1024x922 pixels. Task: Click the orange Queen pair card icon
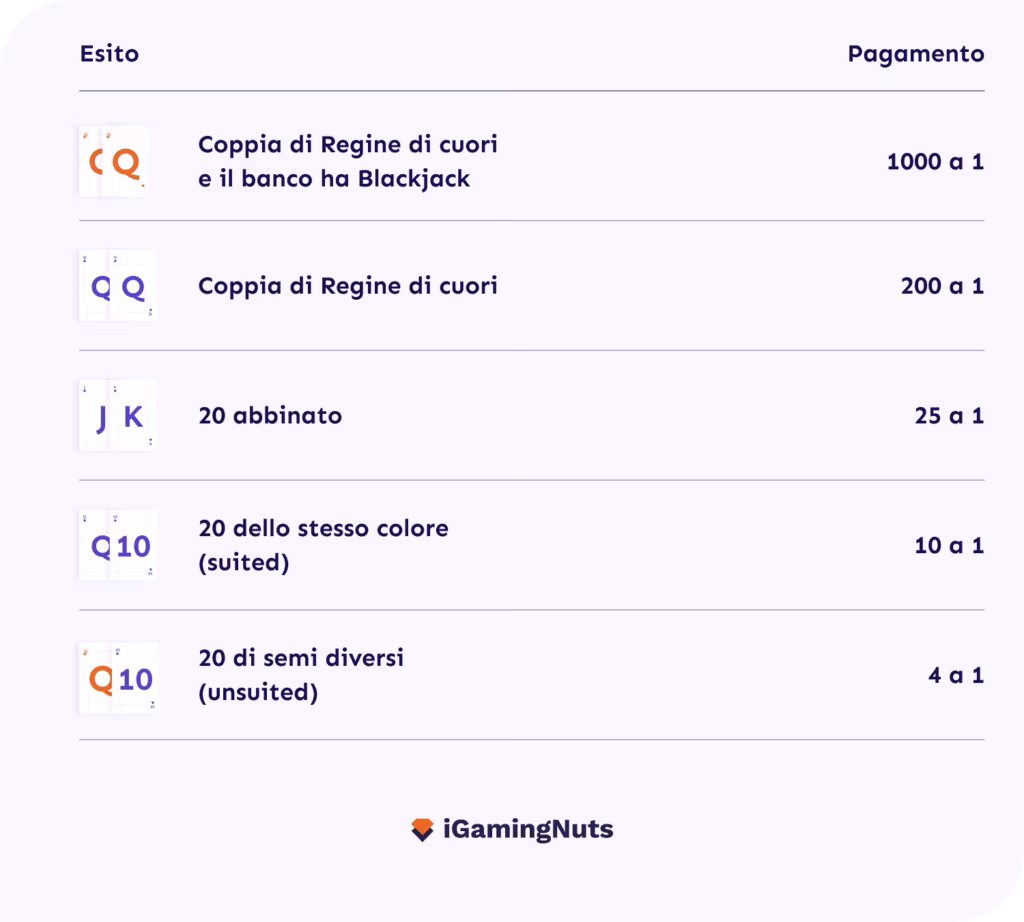(116, 161)
